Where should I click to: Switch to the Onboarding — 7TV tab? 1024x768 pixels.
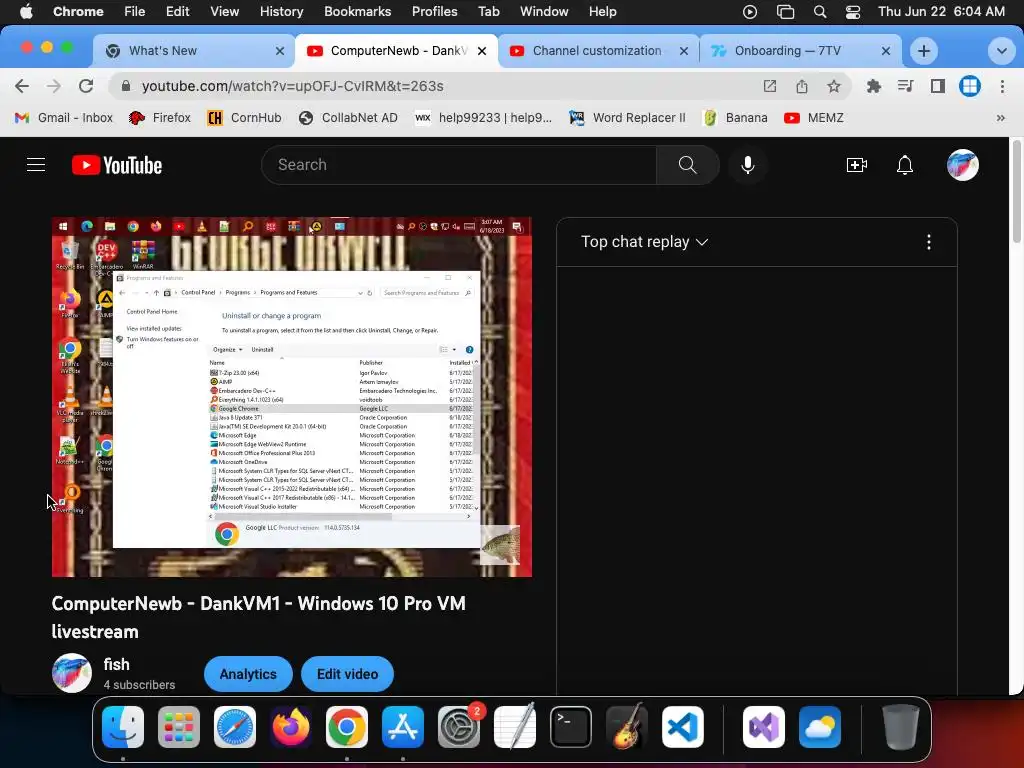[x=801, y=51]
